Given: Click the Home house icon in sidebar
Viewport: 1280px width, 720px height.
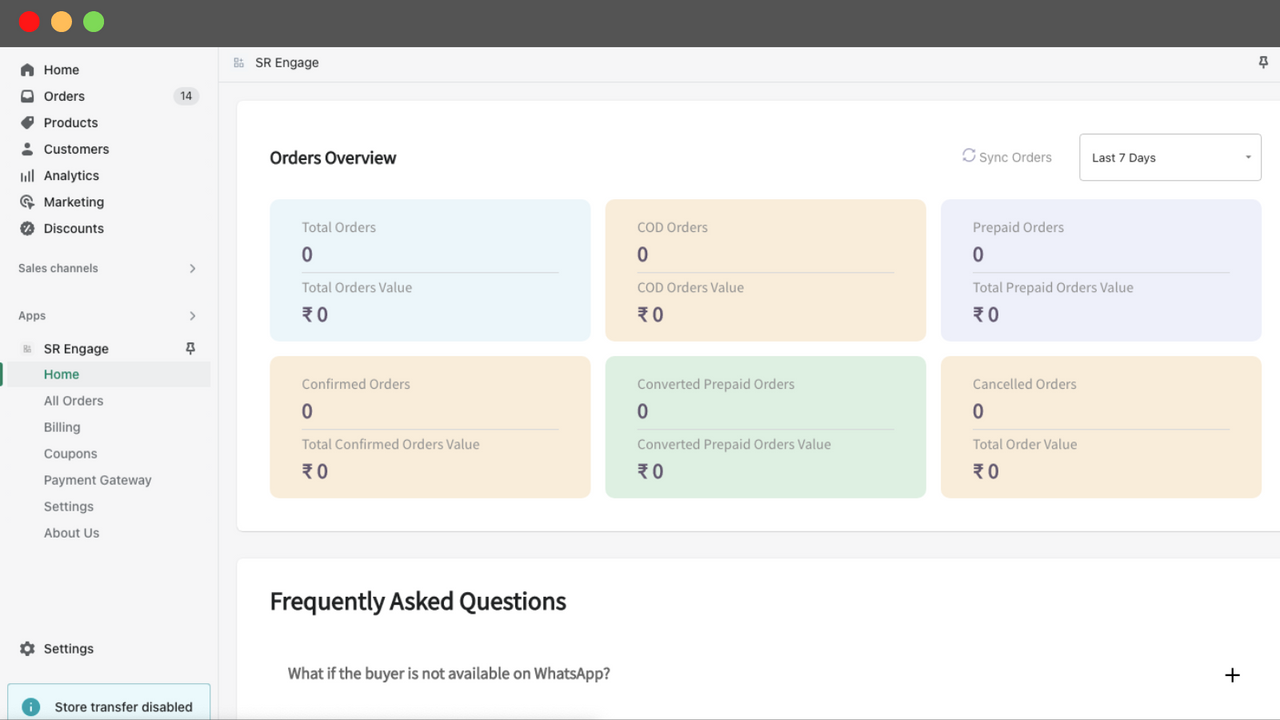Looking at the screenshot, I should click(x=27, y=70).
